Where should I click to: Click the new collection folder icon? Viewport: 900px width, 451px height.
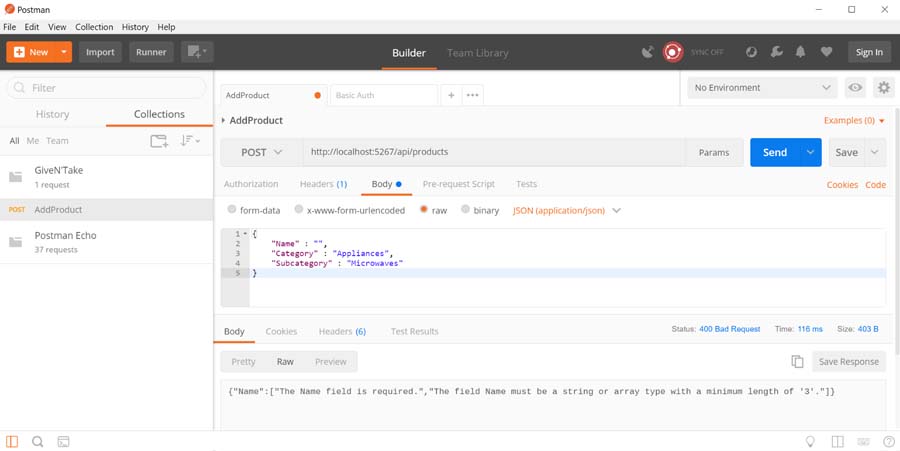click(159, 141)
